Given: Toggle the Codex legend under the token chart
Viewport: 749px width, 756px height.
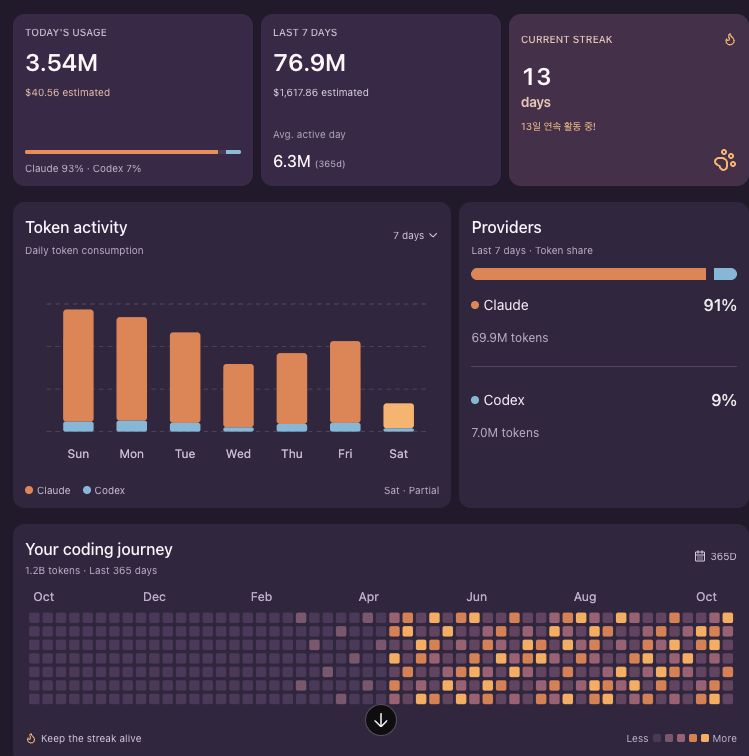Looking at the screenshot, I should pos(104,490).
